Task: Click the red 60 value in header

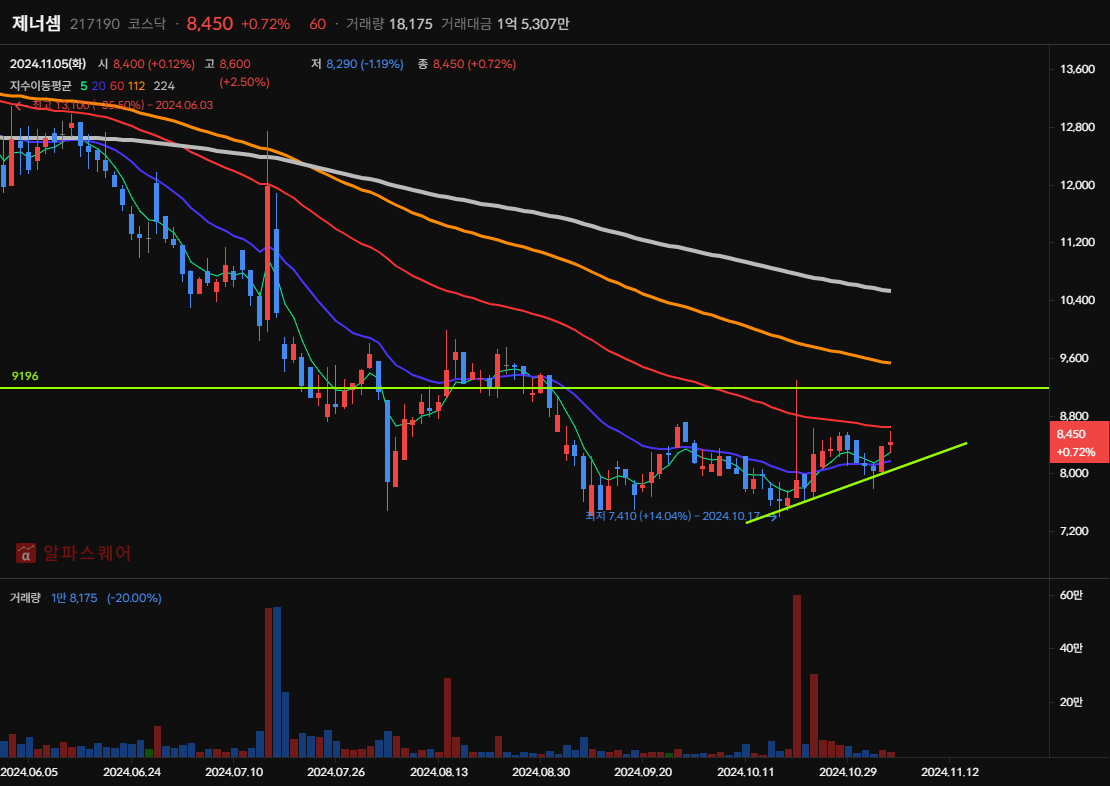Action: [x=318, y=24]
